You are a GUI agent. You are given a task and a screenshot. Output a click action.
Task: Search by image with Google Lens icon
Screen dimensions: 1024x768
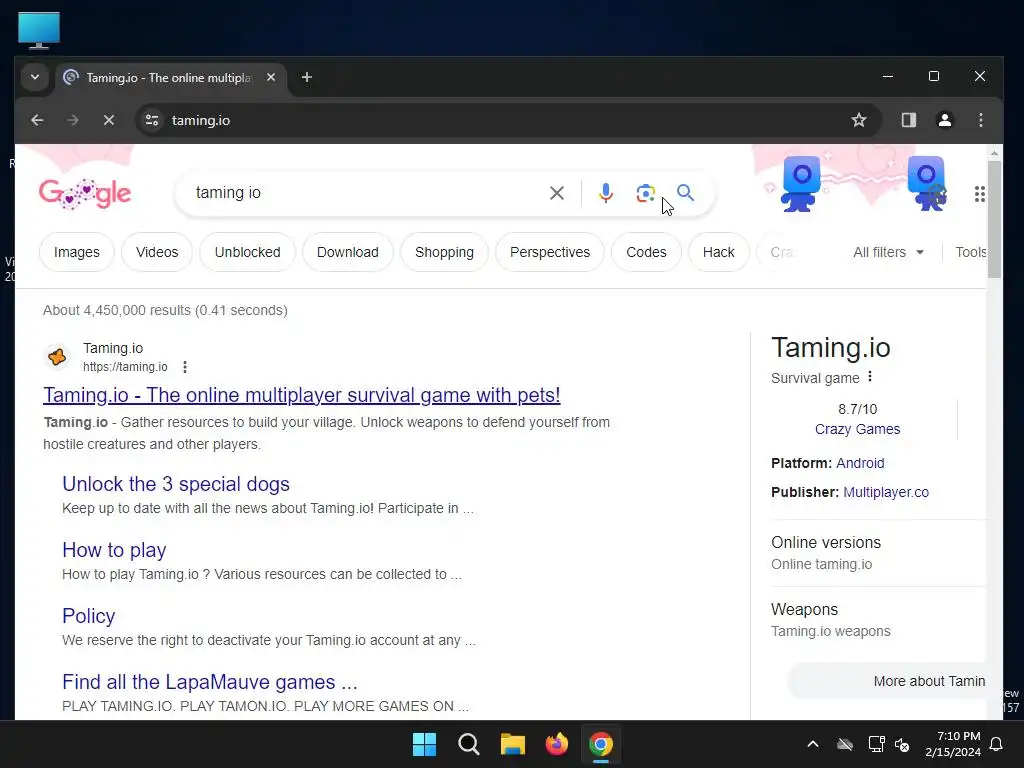tap(645, 193)
